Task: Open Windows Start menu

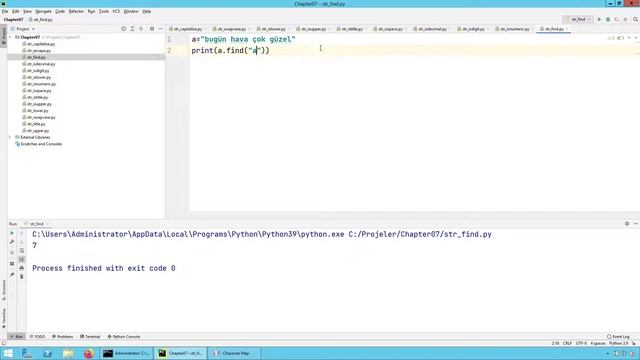Action: tap(8, 353)
